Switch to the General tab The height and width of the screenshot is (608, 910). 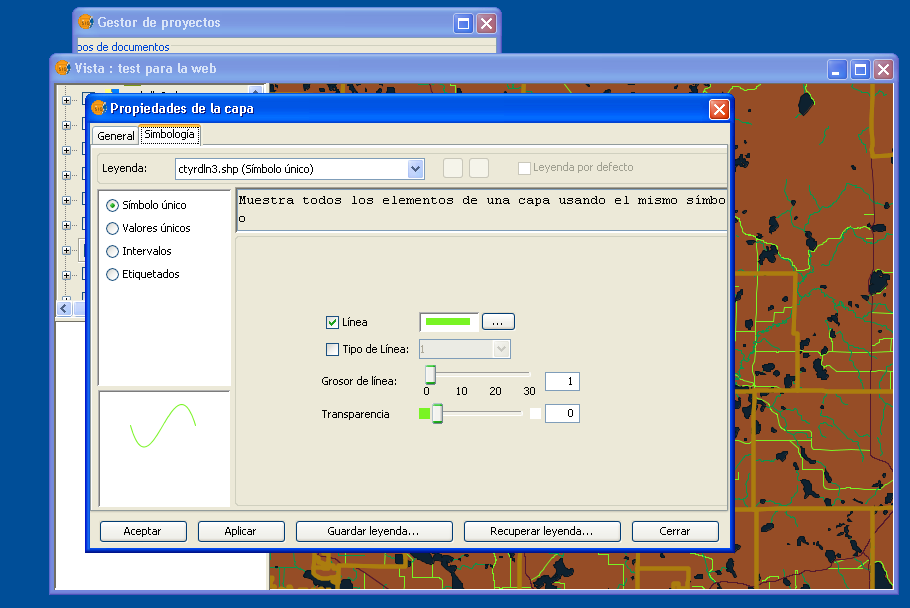tap(115, 136)
